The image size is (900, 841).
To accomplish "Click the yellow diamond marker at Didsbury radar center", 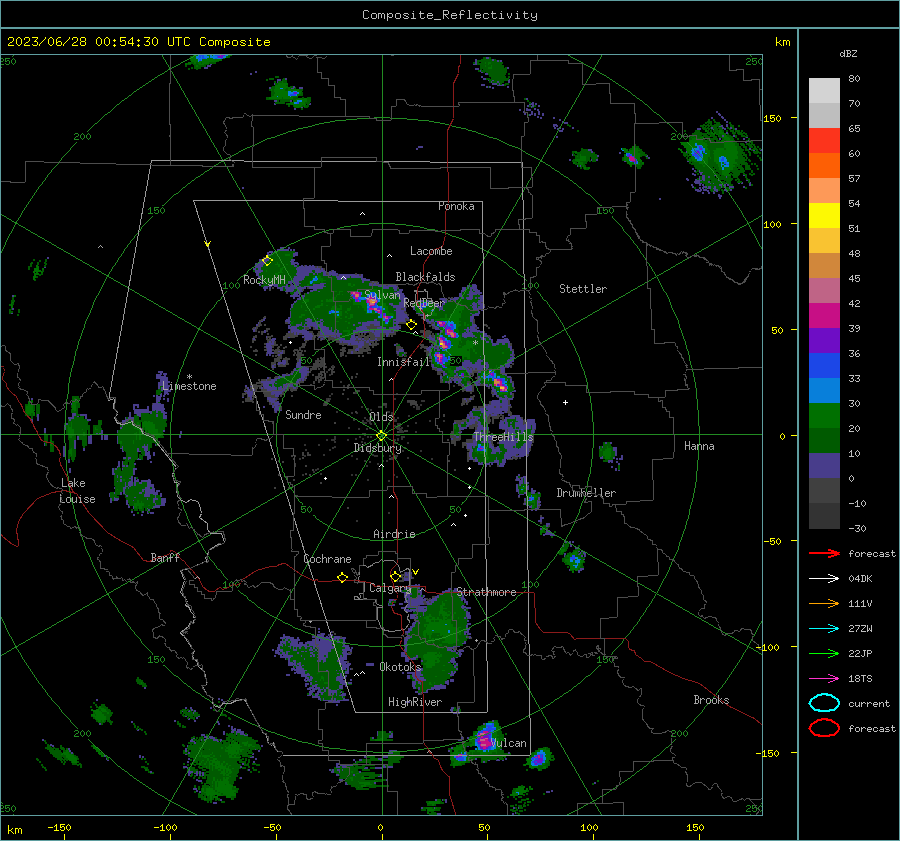I will point(381,436).
